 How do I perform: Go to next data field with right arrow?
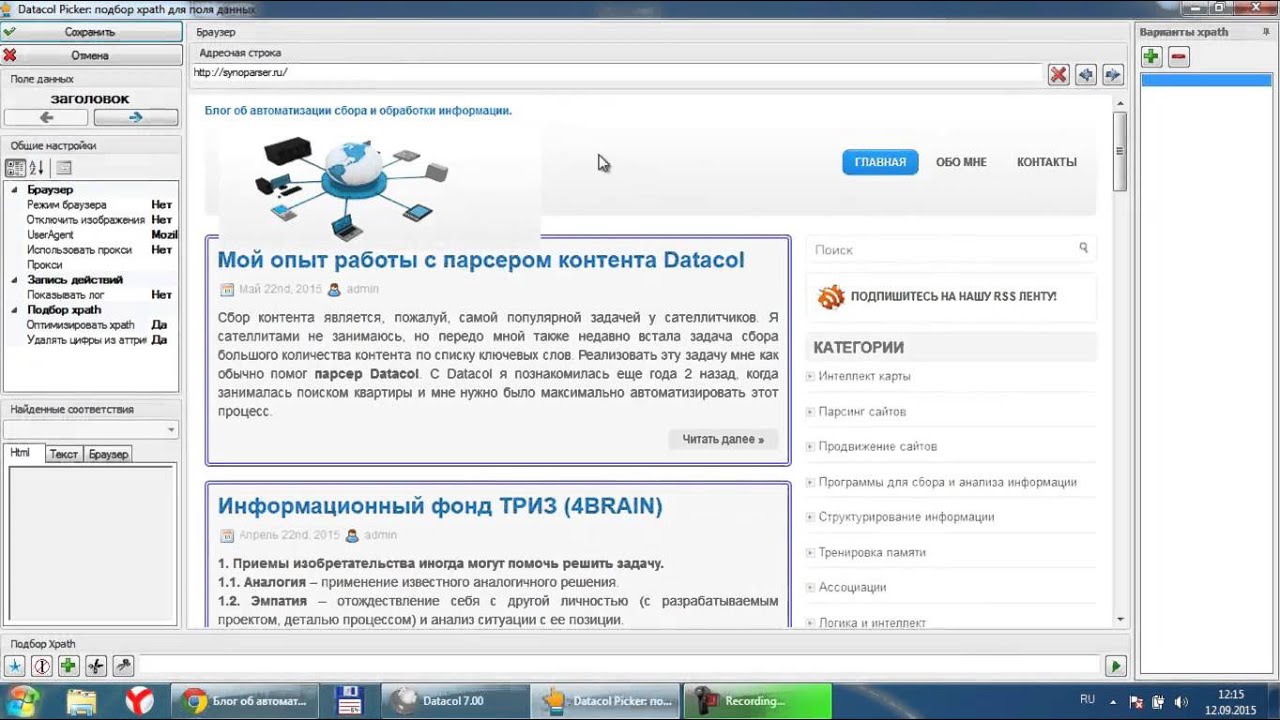pyautogui.click(x=135, y=118)
